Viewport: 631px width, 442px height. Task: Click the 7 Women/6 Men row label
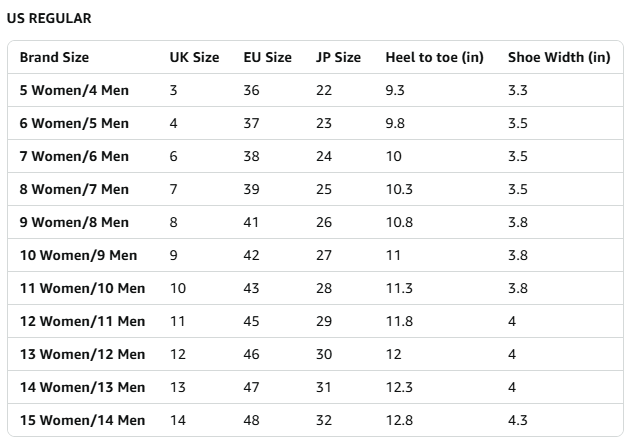coord(74,156)
